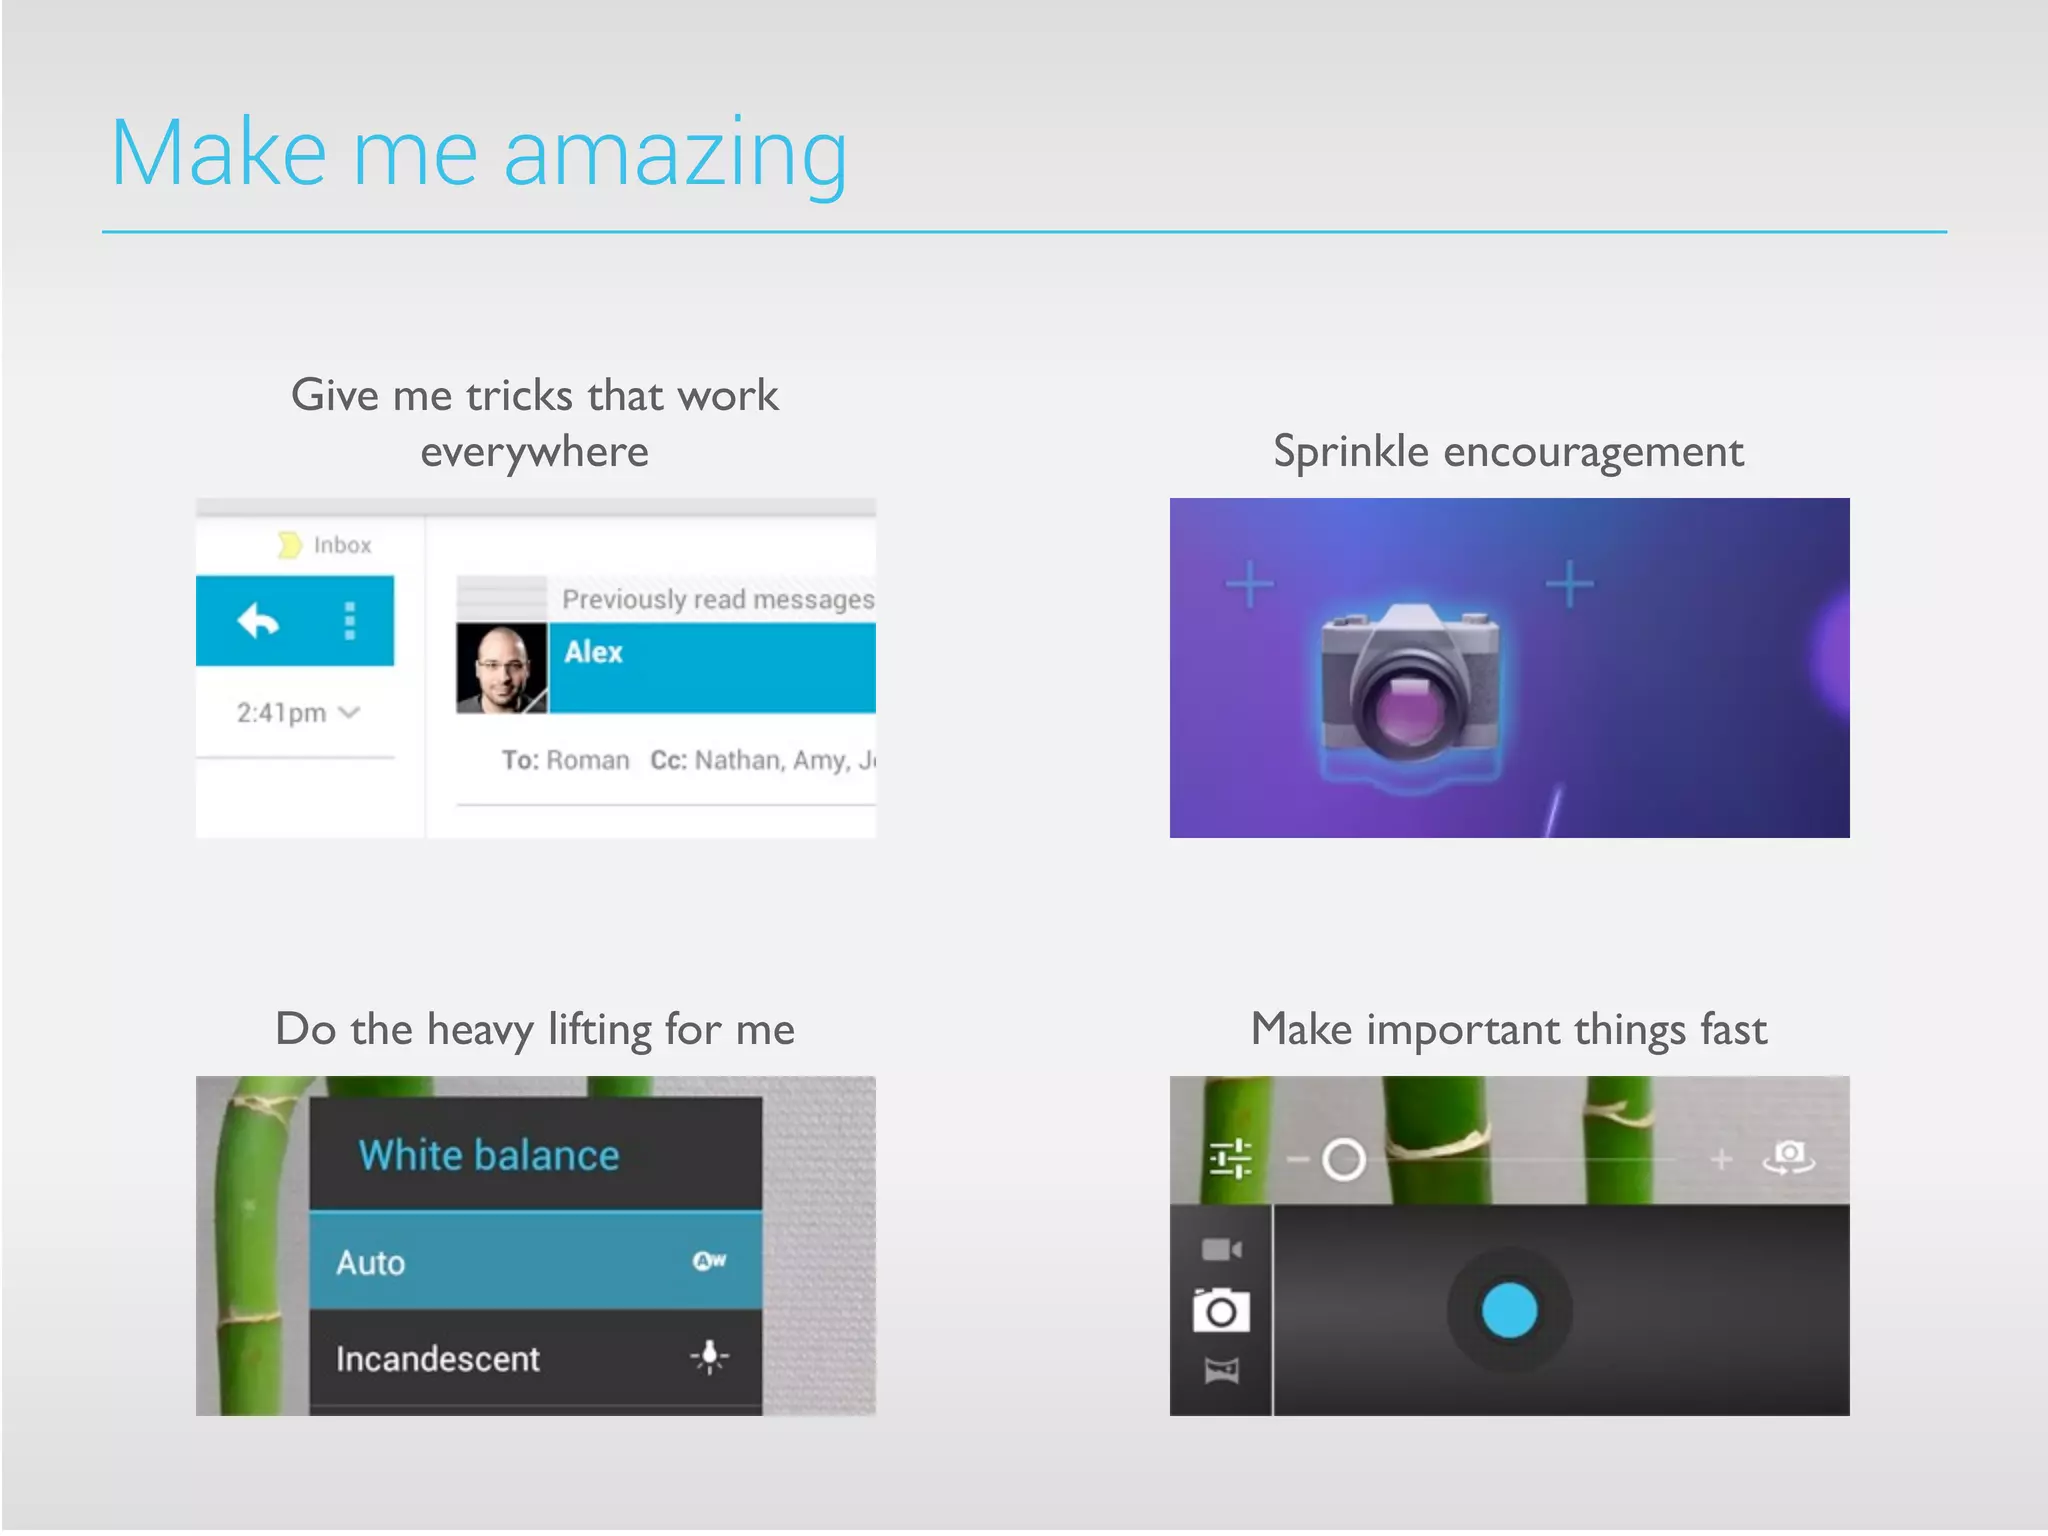2048x1536 pixels.
Task: Click the reply arrow icon
Action: [x=258, y=621]
